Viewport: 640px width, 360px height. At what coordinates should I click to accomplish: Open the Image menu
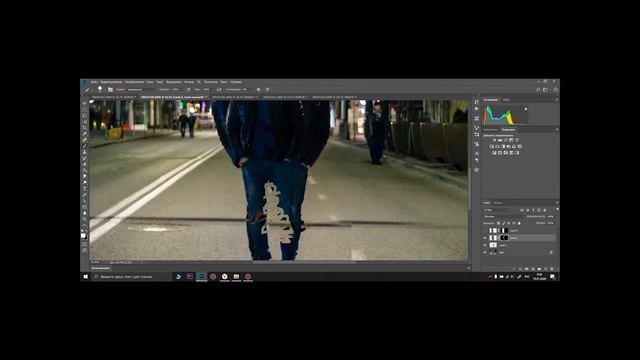point(134,82)
